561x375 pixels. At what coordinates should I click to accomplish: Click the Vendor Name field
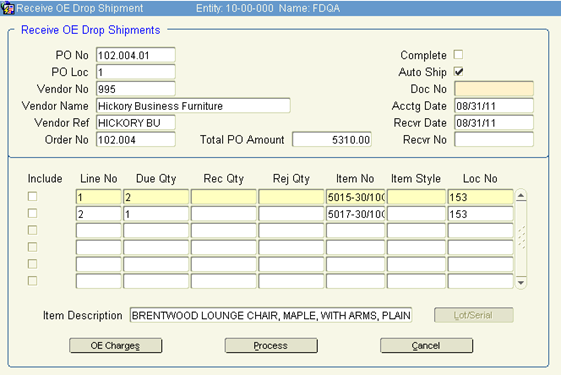[193, 106]
